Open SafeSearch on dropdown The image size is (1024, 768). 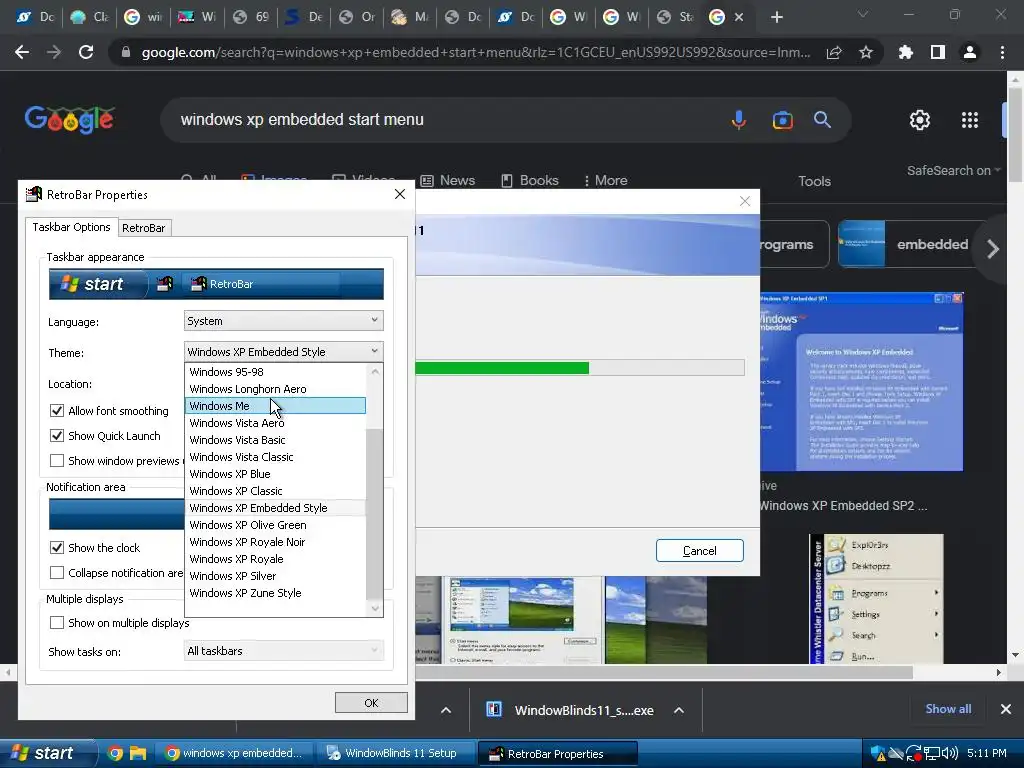click(953, 170)
